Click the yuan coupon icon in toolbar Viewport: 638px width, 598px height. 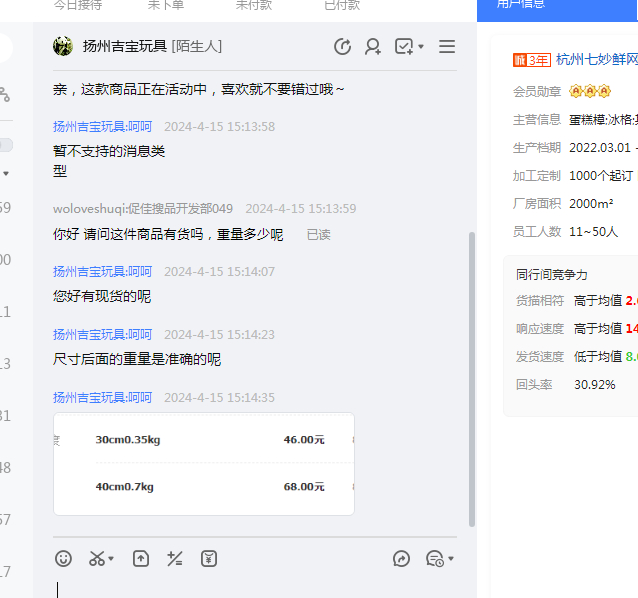click(x=209, y=559)
